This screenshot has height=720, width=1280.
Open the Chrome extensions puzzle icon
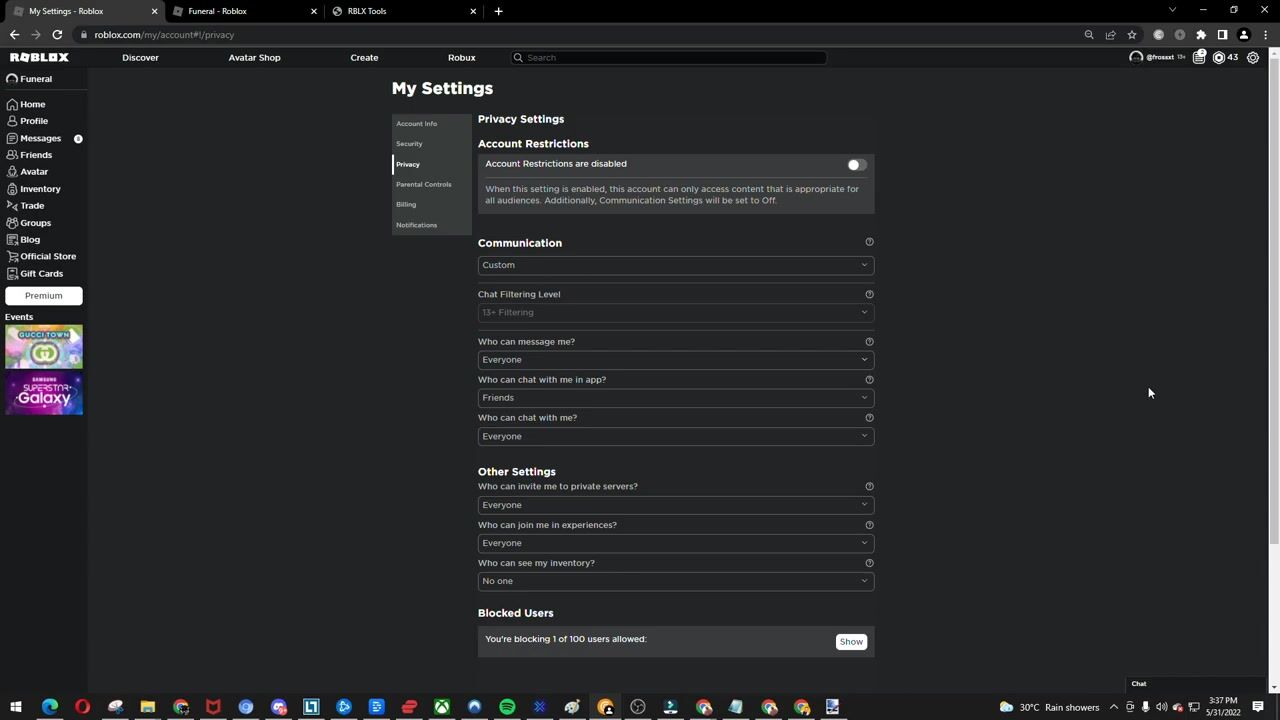point(1201,35)
